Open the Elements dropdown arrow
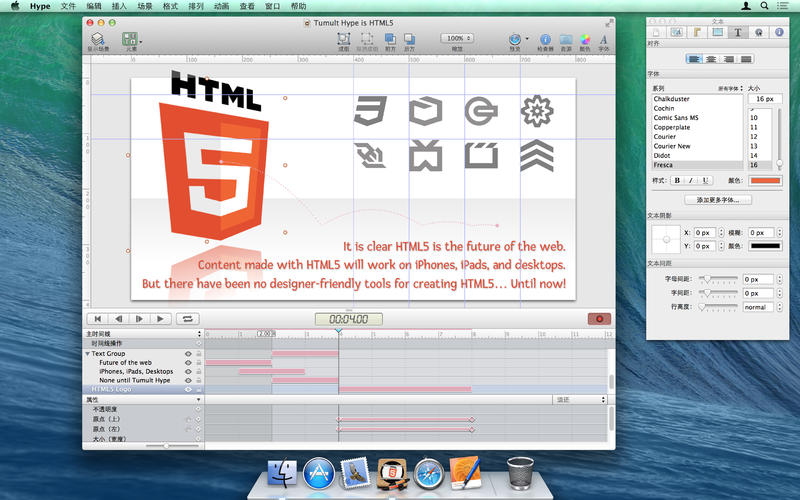The image size is (800, 500). pos(141,42)
